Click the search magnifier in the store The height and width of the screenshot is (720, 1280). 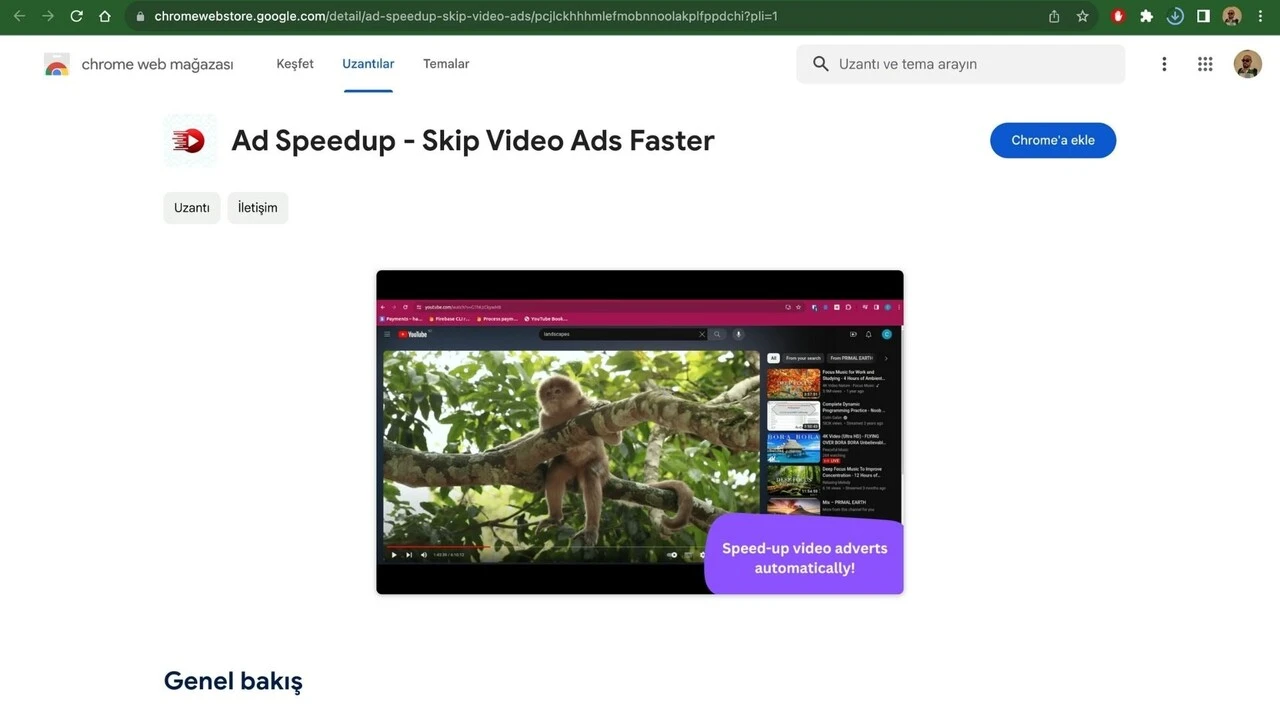[x=820, y=63]
